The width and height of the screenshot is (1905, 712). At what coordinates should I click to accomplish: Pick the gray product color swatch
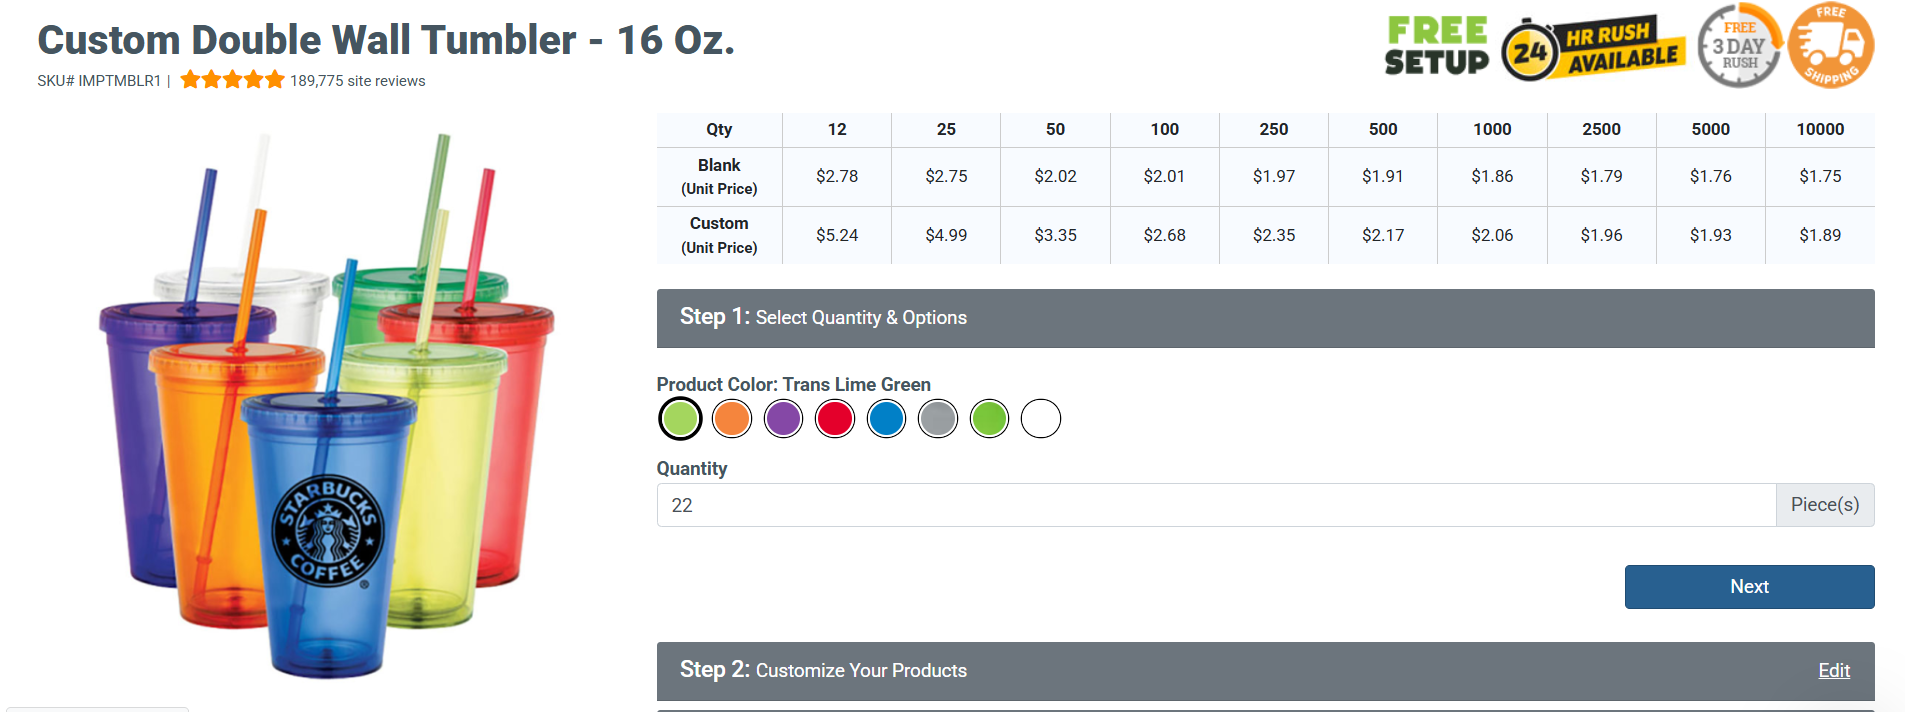[938, 418]
